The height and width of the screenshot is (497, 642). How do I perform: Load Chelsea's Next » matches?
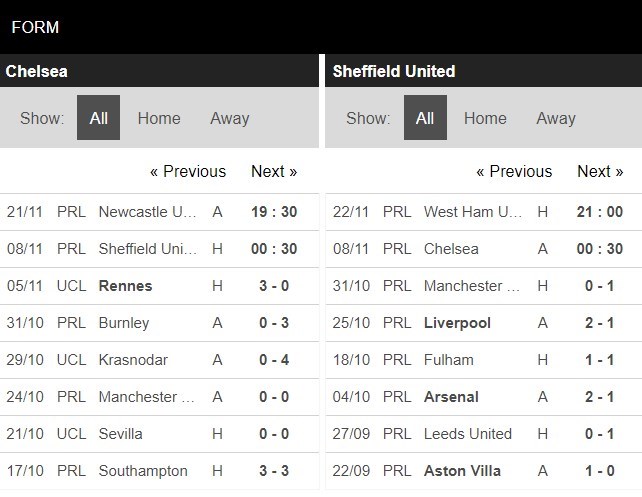tap(274, 171)
